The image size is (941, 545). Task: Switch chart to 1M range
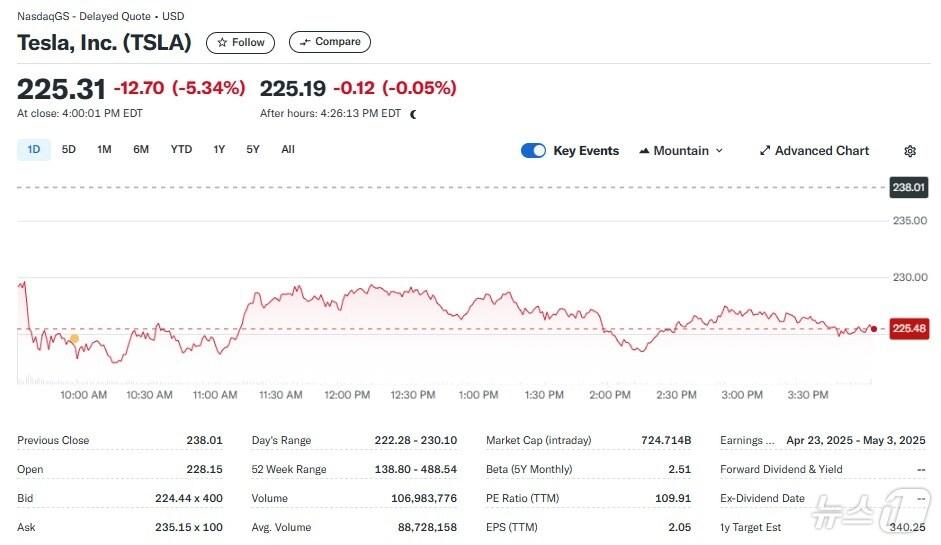[x=104, y=150]
